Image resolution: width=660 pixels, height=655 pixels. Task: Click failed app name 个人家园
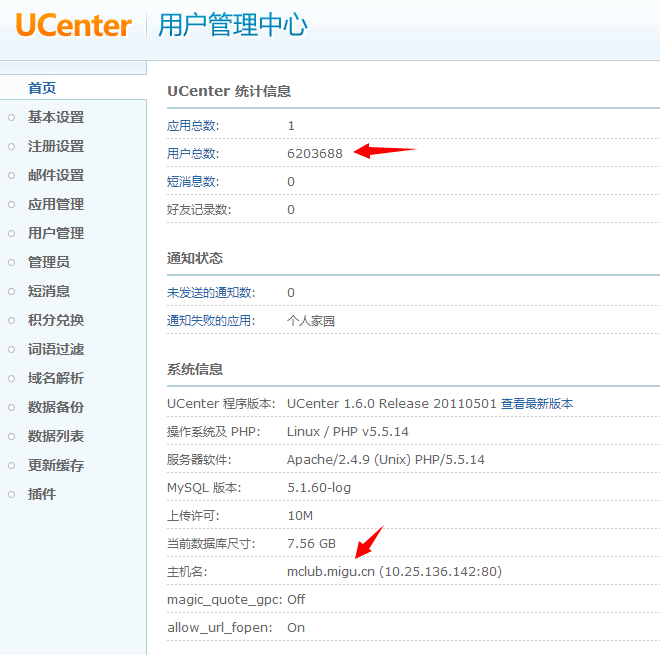[311, 321]
